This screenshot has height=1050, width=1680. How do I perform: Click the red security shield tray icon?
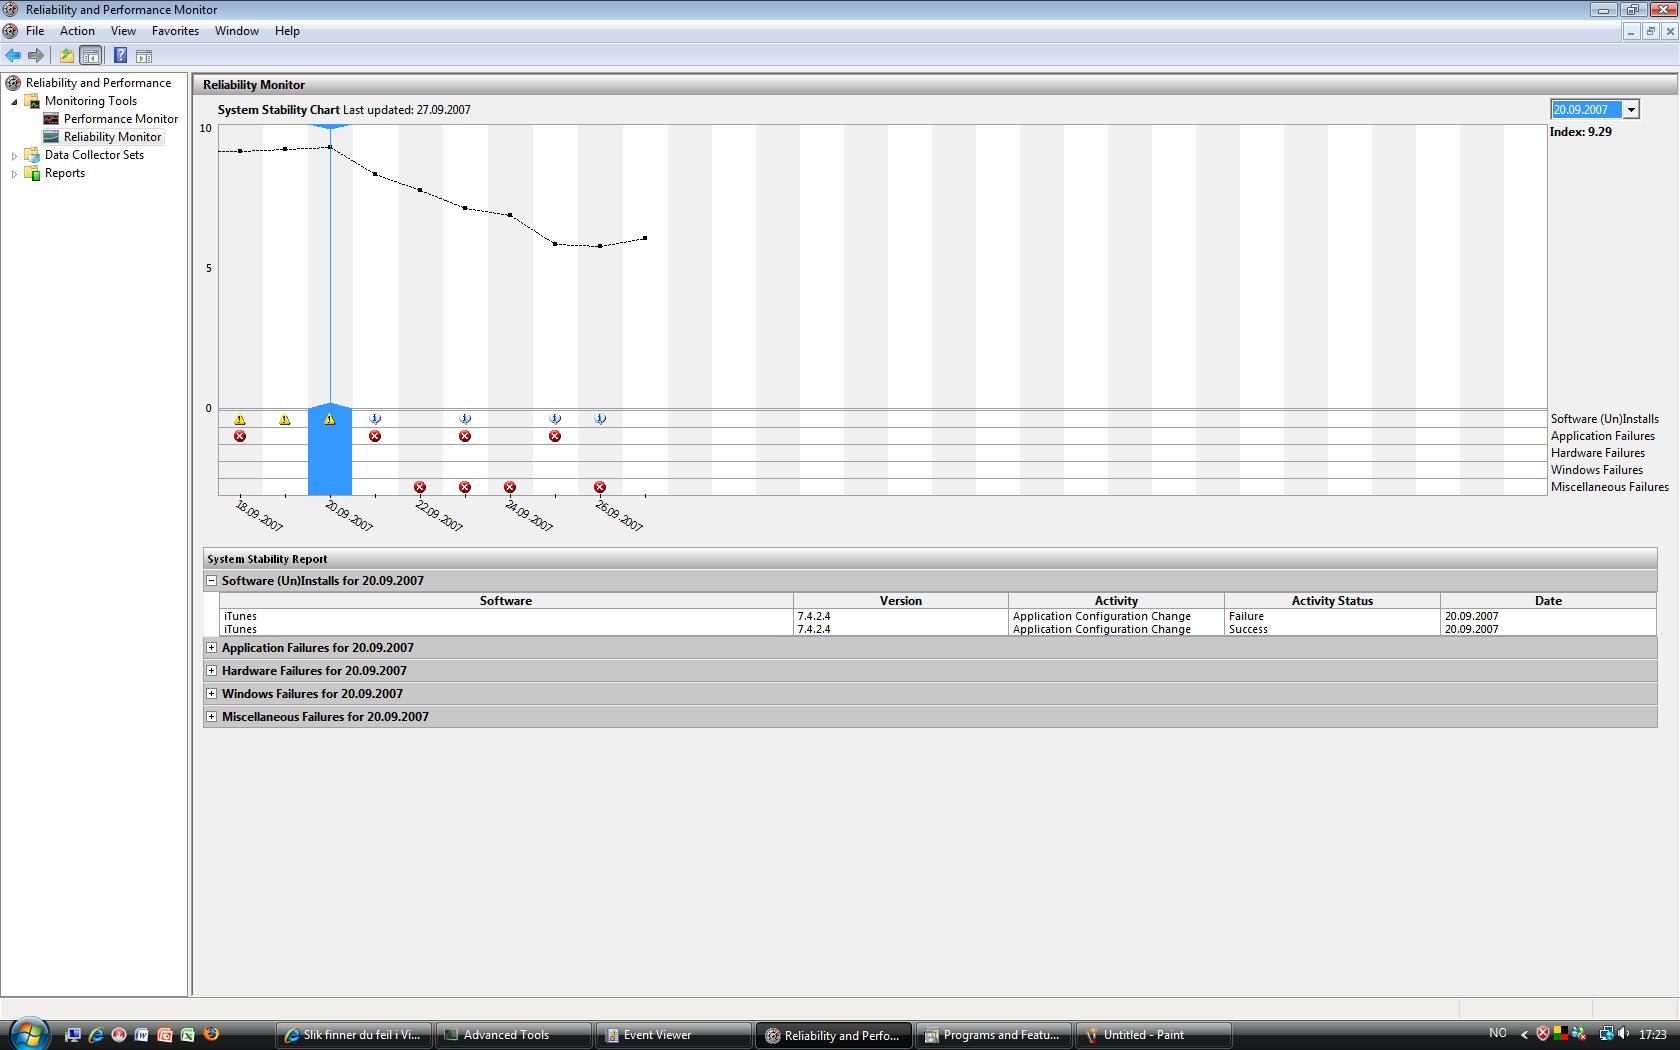tap(1543, 1034)
